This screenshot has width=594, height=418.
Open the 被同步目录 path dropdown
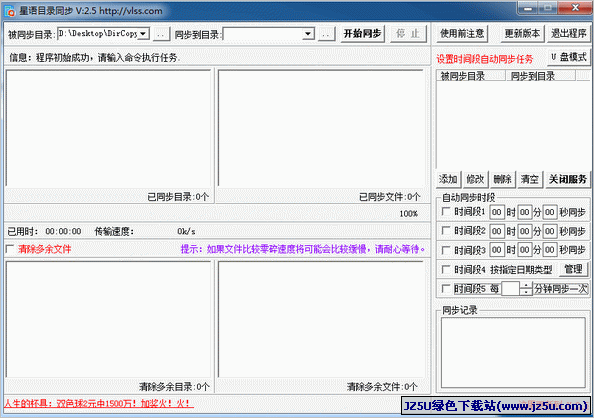(x=143, y=34)
